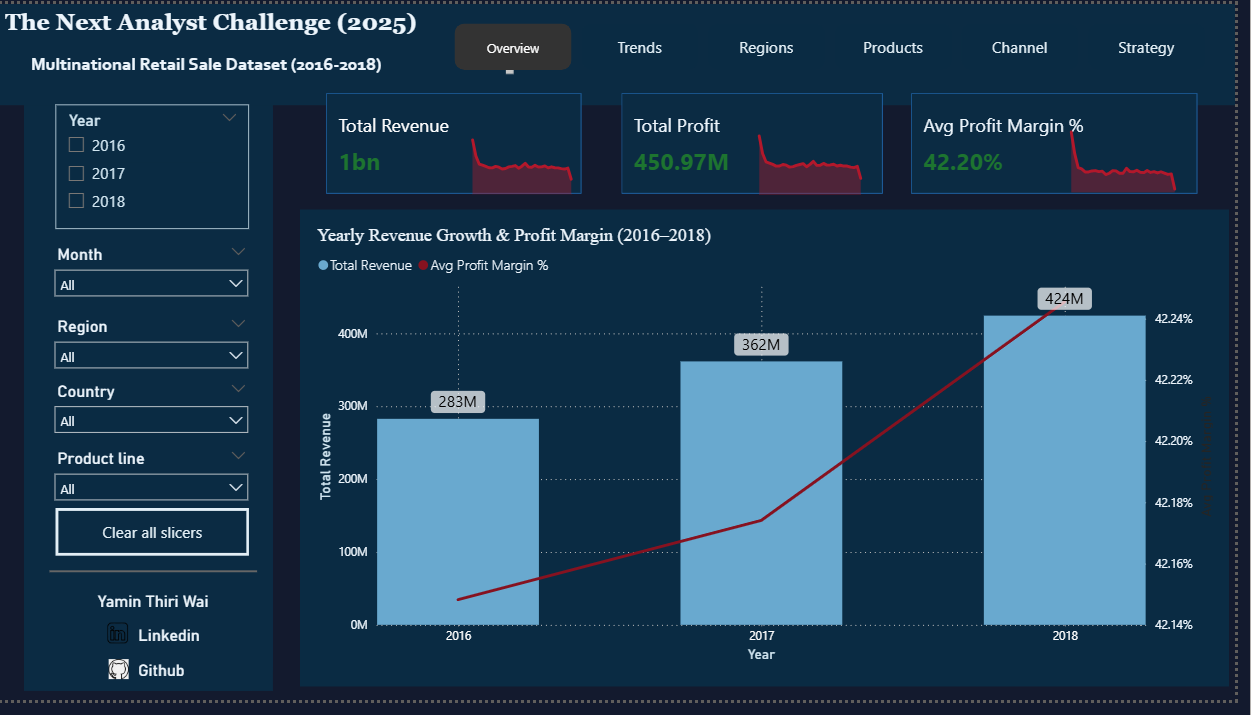Open the Github text link

161,671
